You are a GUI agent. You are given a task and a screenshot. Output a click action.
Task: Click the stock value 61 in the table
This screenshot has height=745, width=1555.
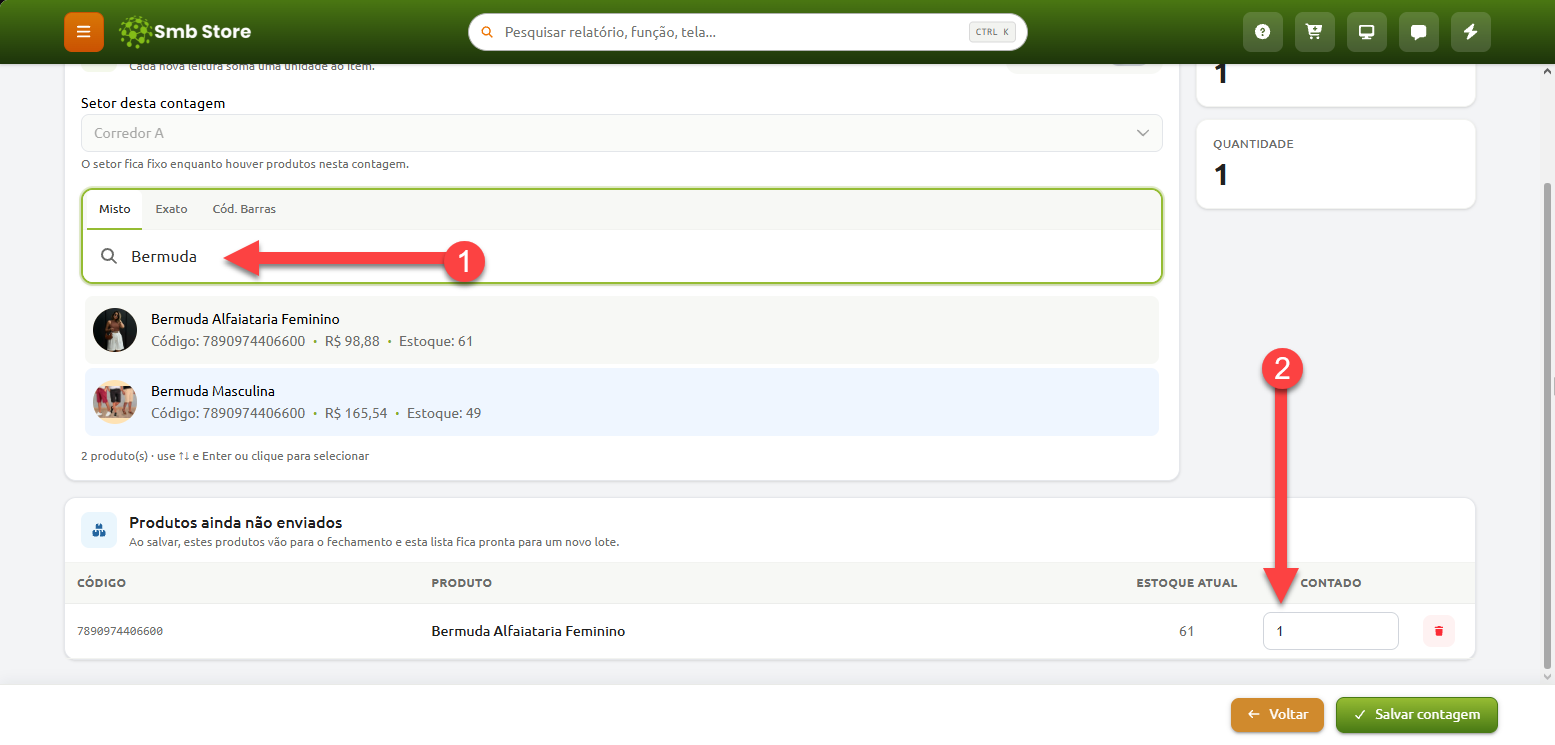[x=1186, y=631]
